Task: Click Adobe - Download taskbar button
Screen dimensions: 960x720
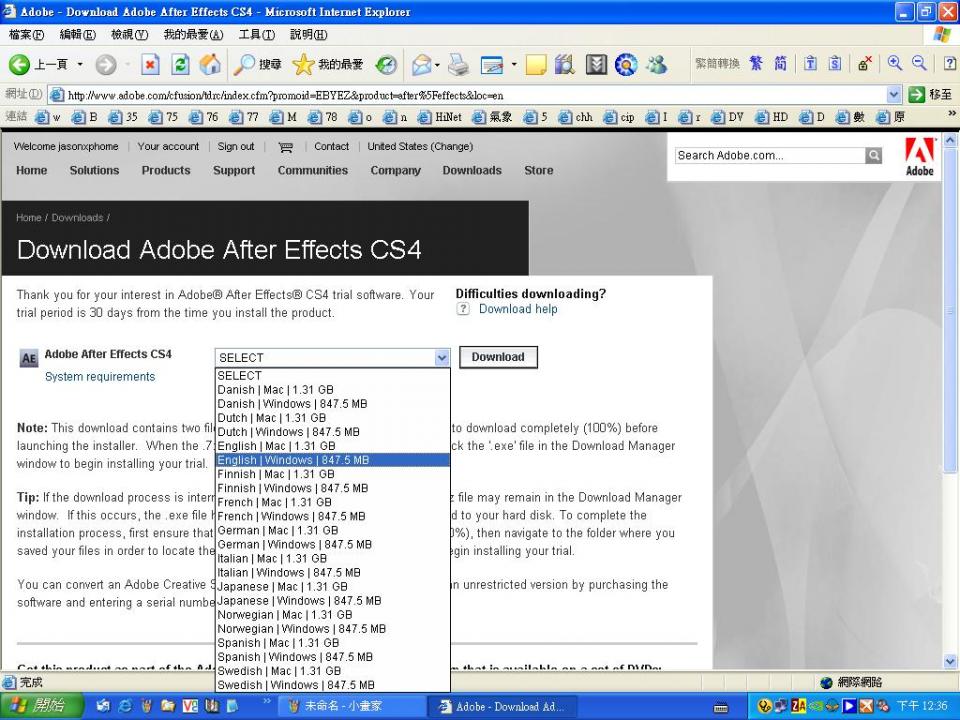Action: pos(503,706)
